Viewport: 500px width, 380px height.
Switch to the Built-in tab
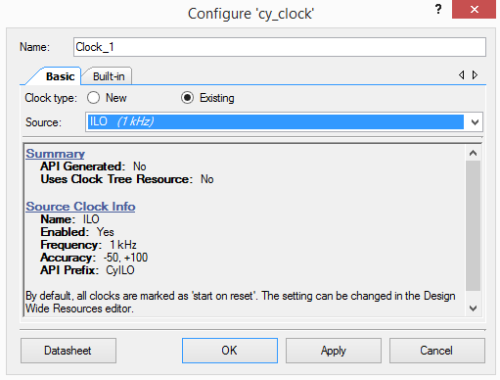pyautogui.click(x=109, y=76)
